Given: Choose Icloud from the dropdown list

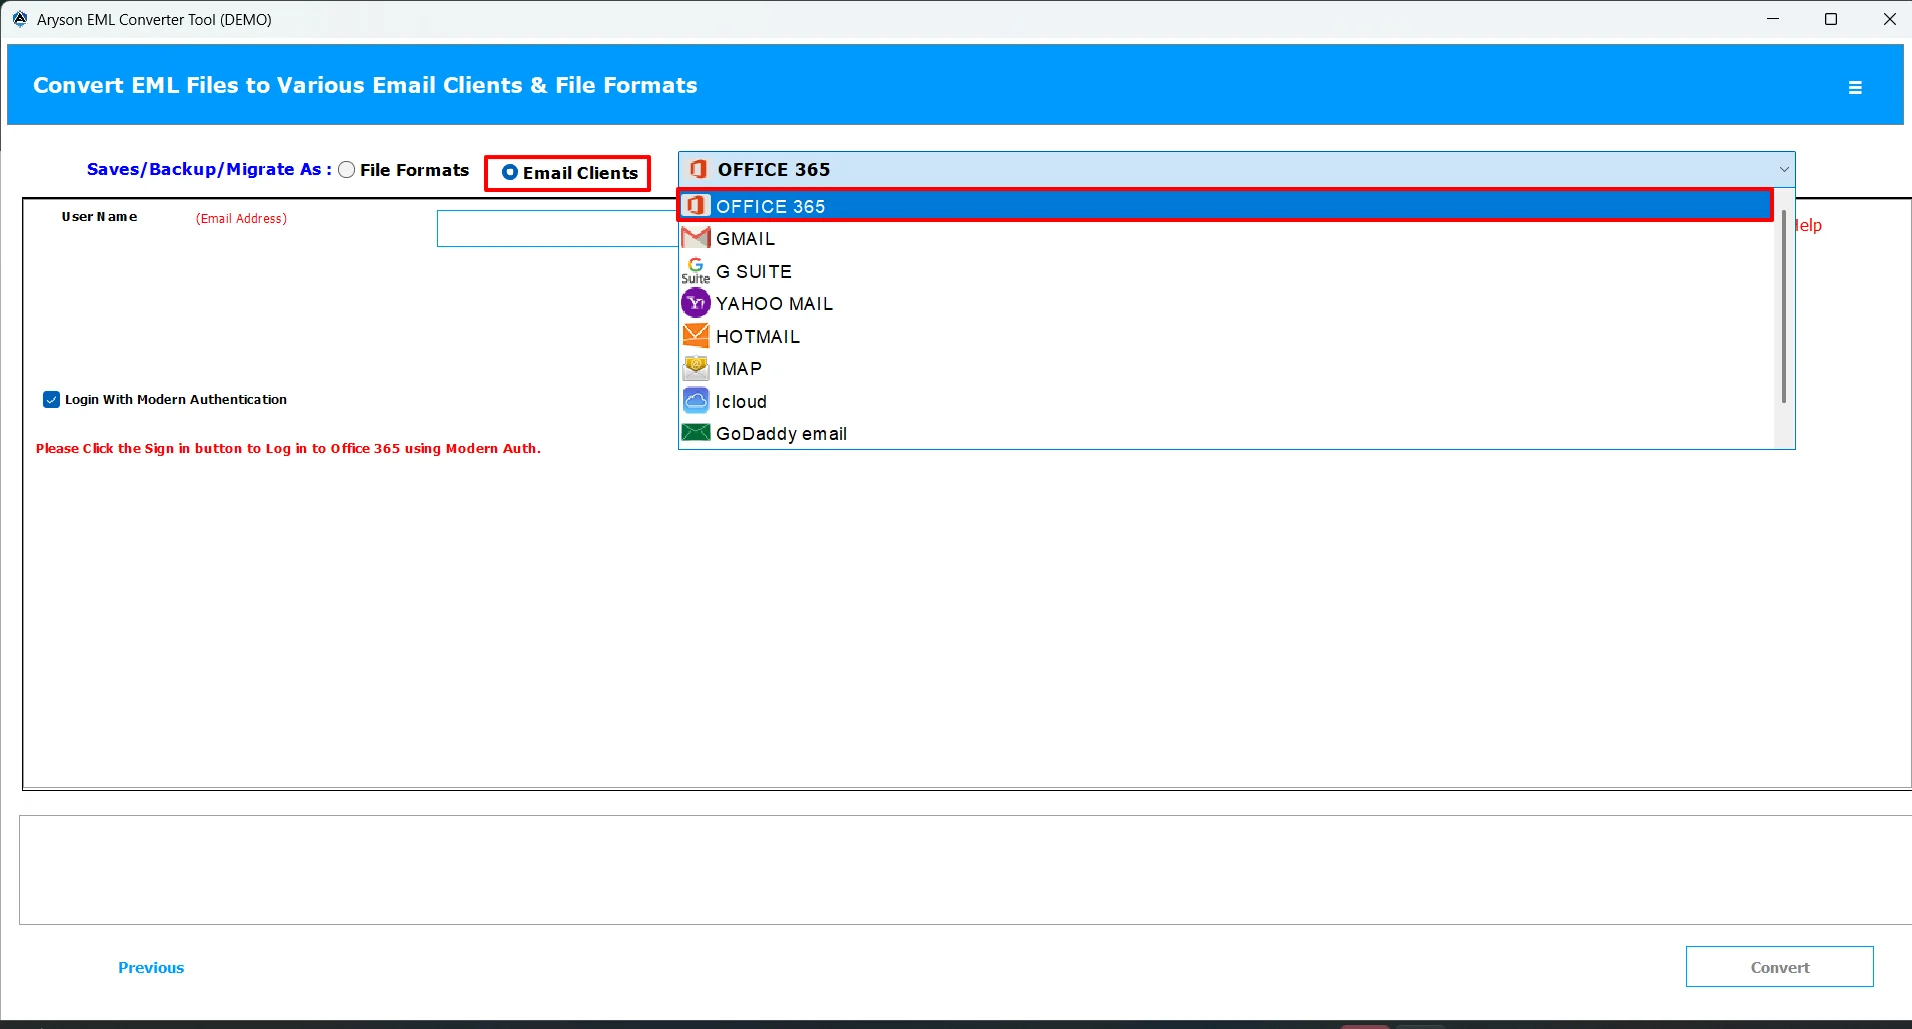Looking at the screenshot, I should coord(1226,401).
